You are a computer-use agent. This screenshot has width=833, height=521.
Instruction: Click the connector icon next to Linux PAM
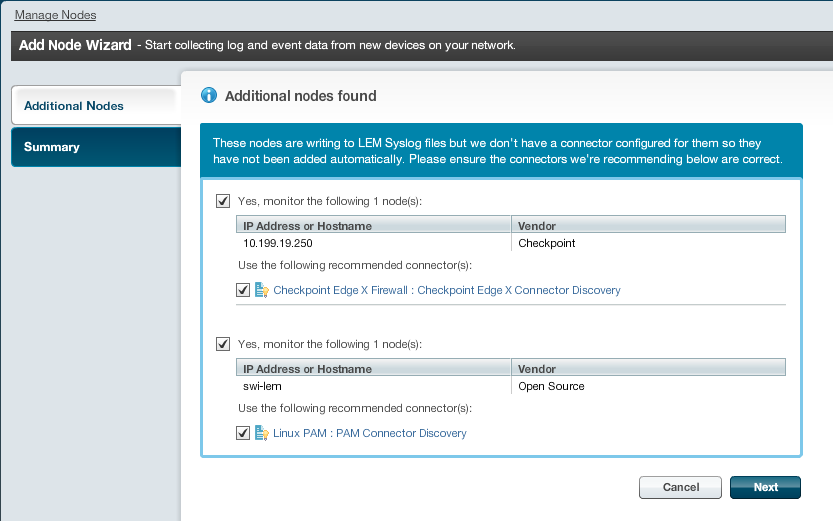click(x=261, y=433)
